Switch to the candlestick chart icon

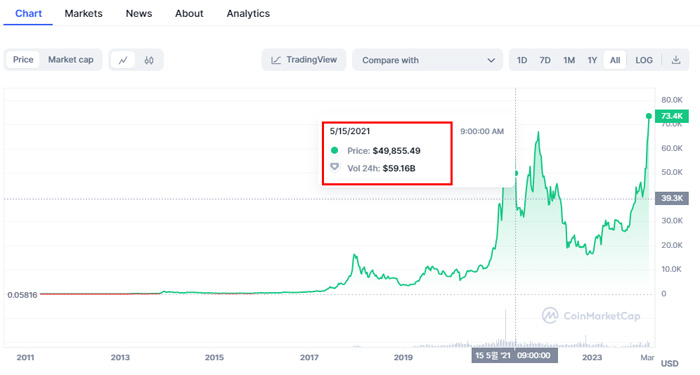click(149, 60)
